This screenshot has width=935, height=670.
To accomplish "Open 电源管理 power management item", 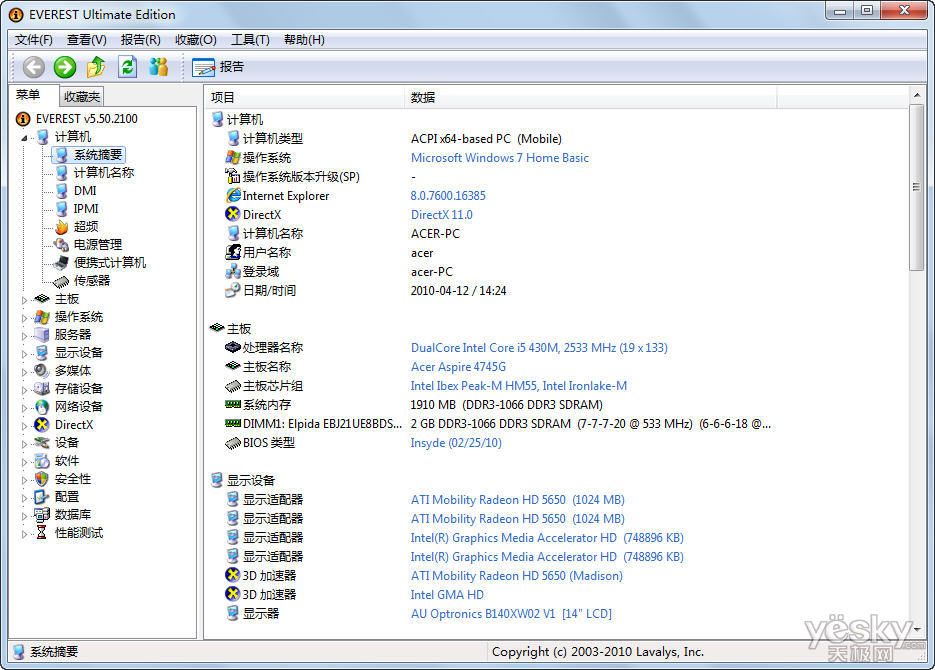I will (98, 244).
